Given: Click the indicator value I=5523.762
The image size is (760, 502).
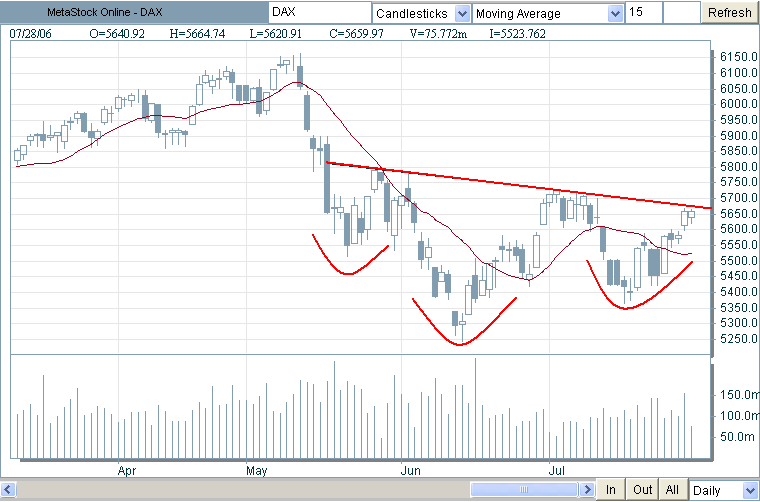Looking at the screenshot, I should [x=518, y=34].
